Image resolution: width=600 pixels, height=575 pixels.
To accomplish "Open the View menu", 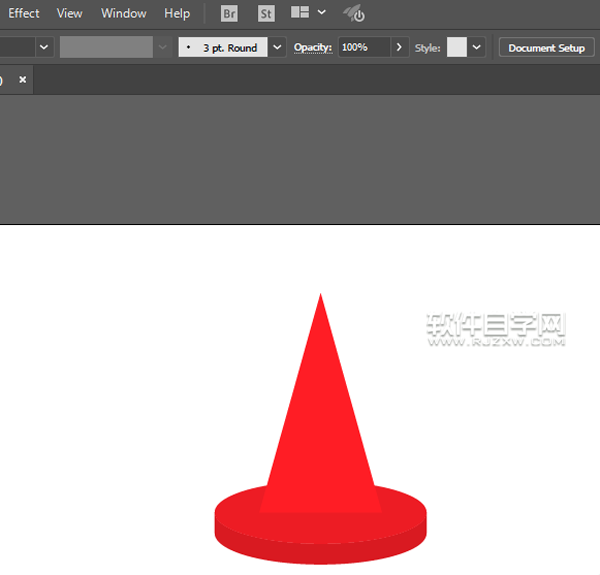I will pyautogui.click(x=70, y=13).
